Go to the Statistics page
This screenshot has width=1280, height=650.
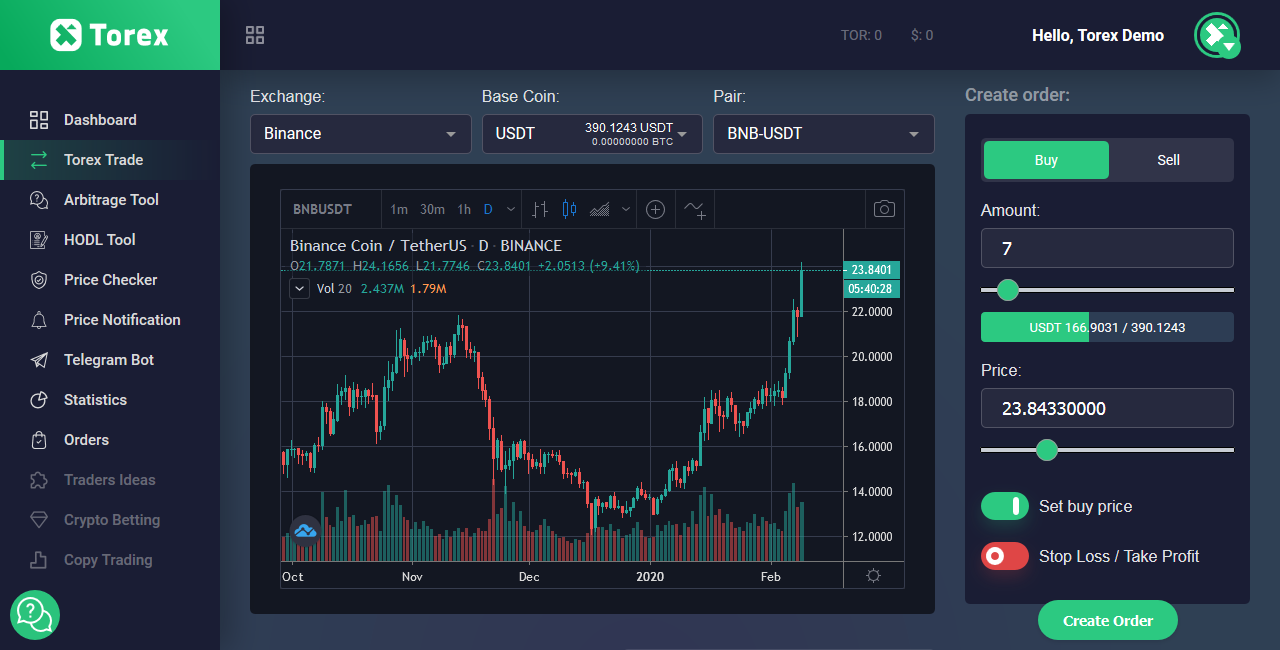pos(110,399)
